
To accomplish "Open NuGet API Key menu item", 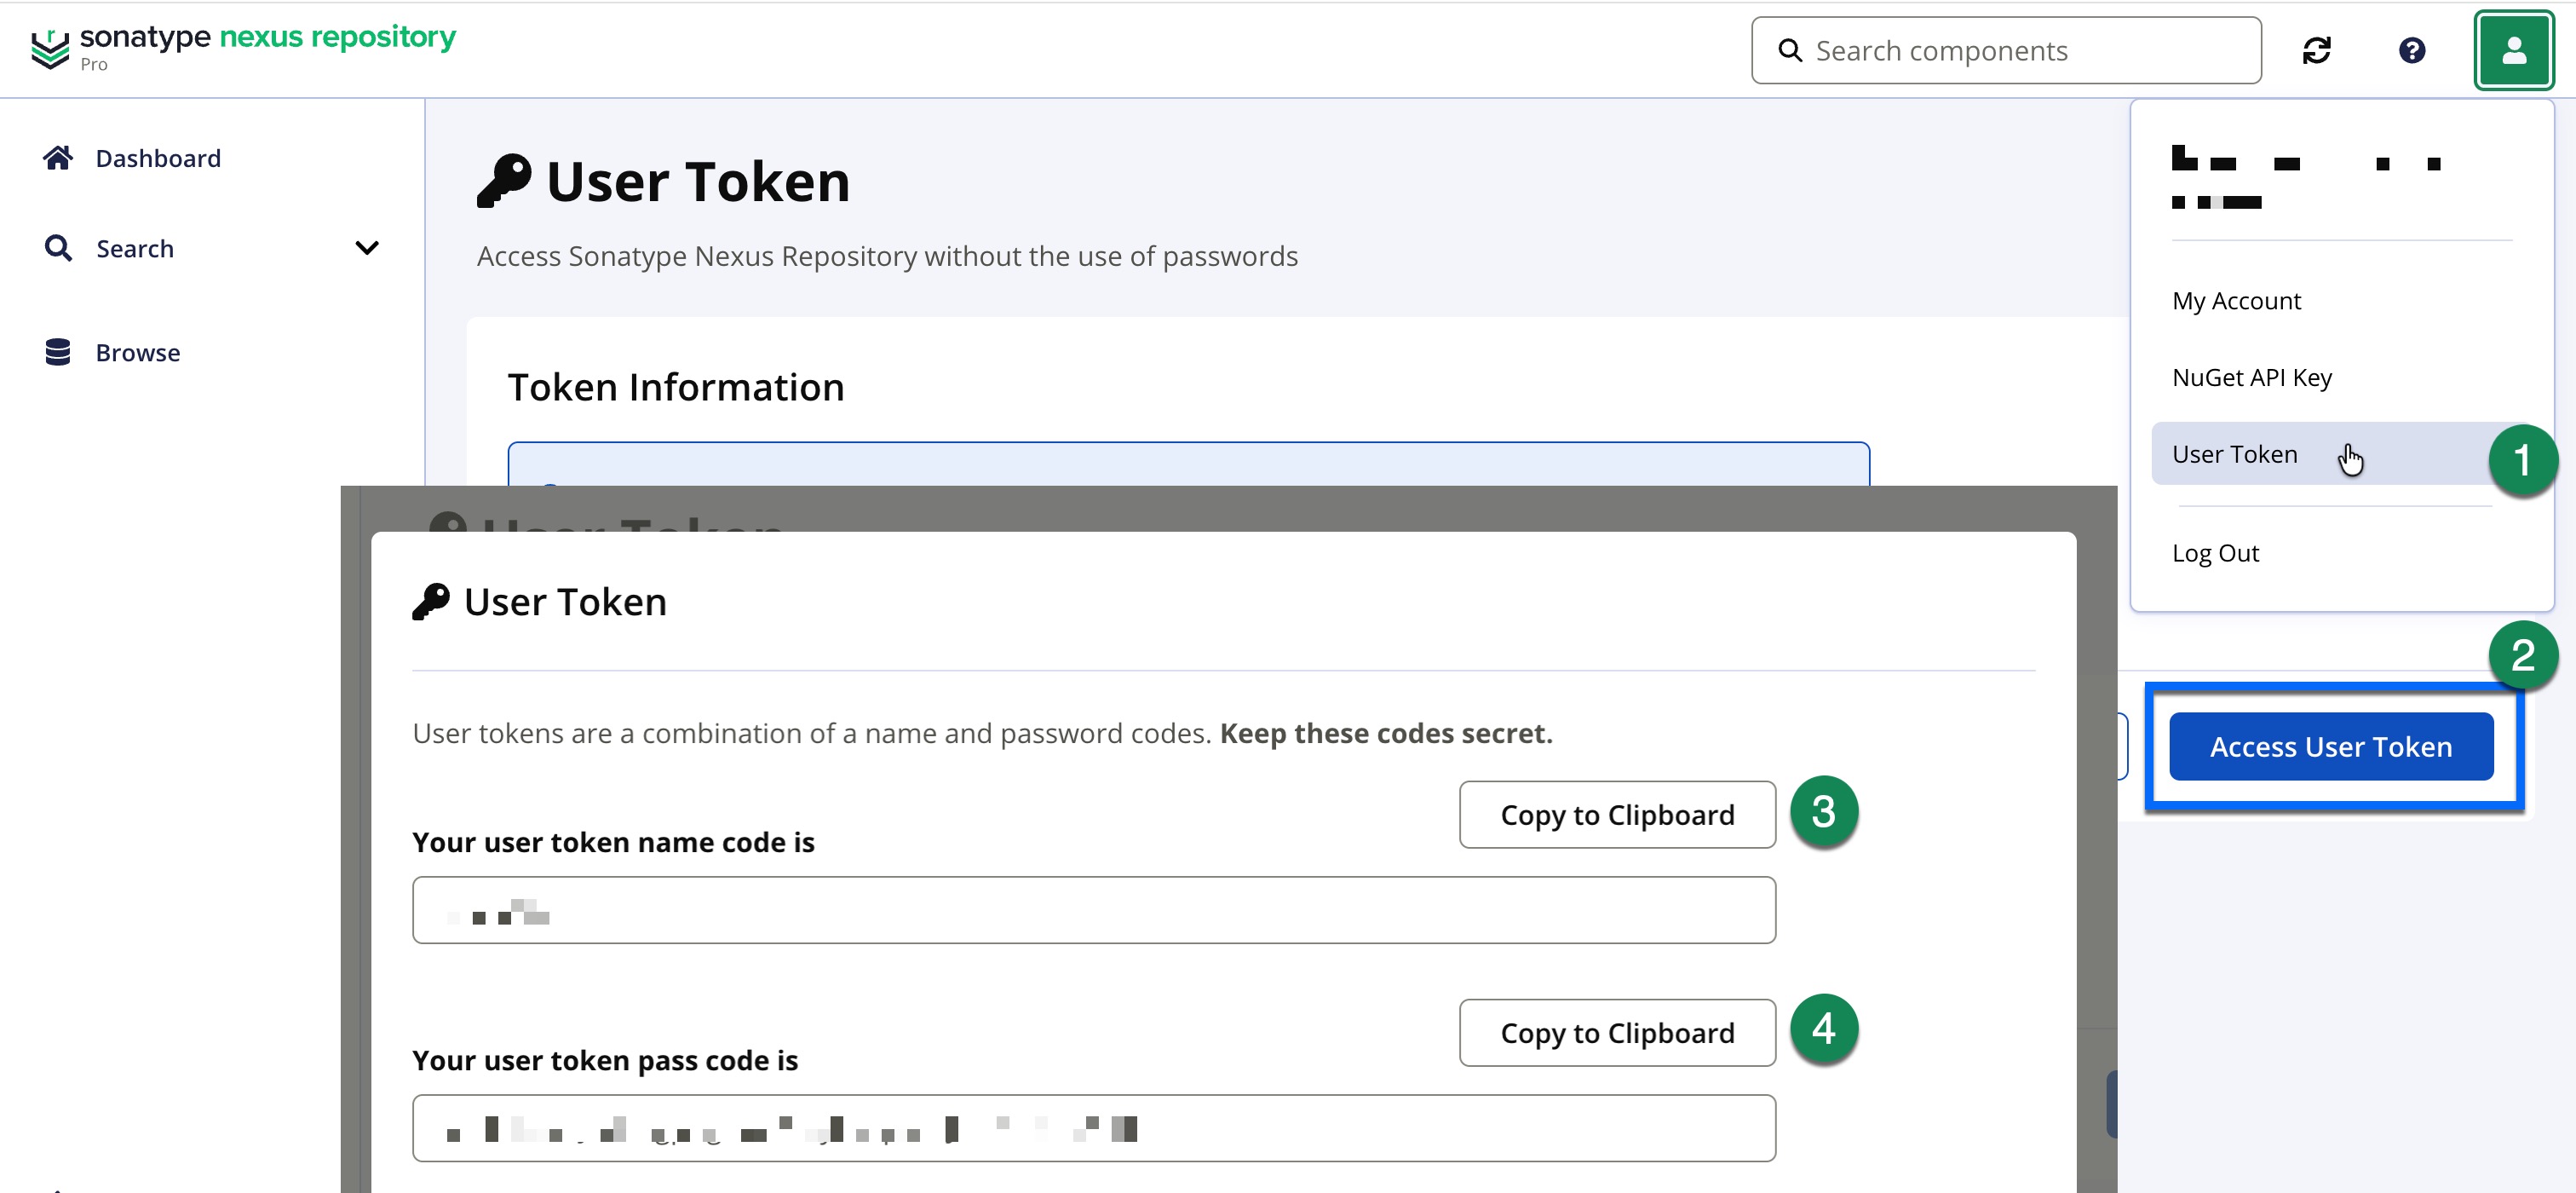I will 2252,377.
